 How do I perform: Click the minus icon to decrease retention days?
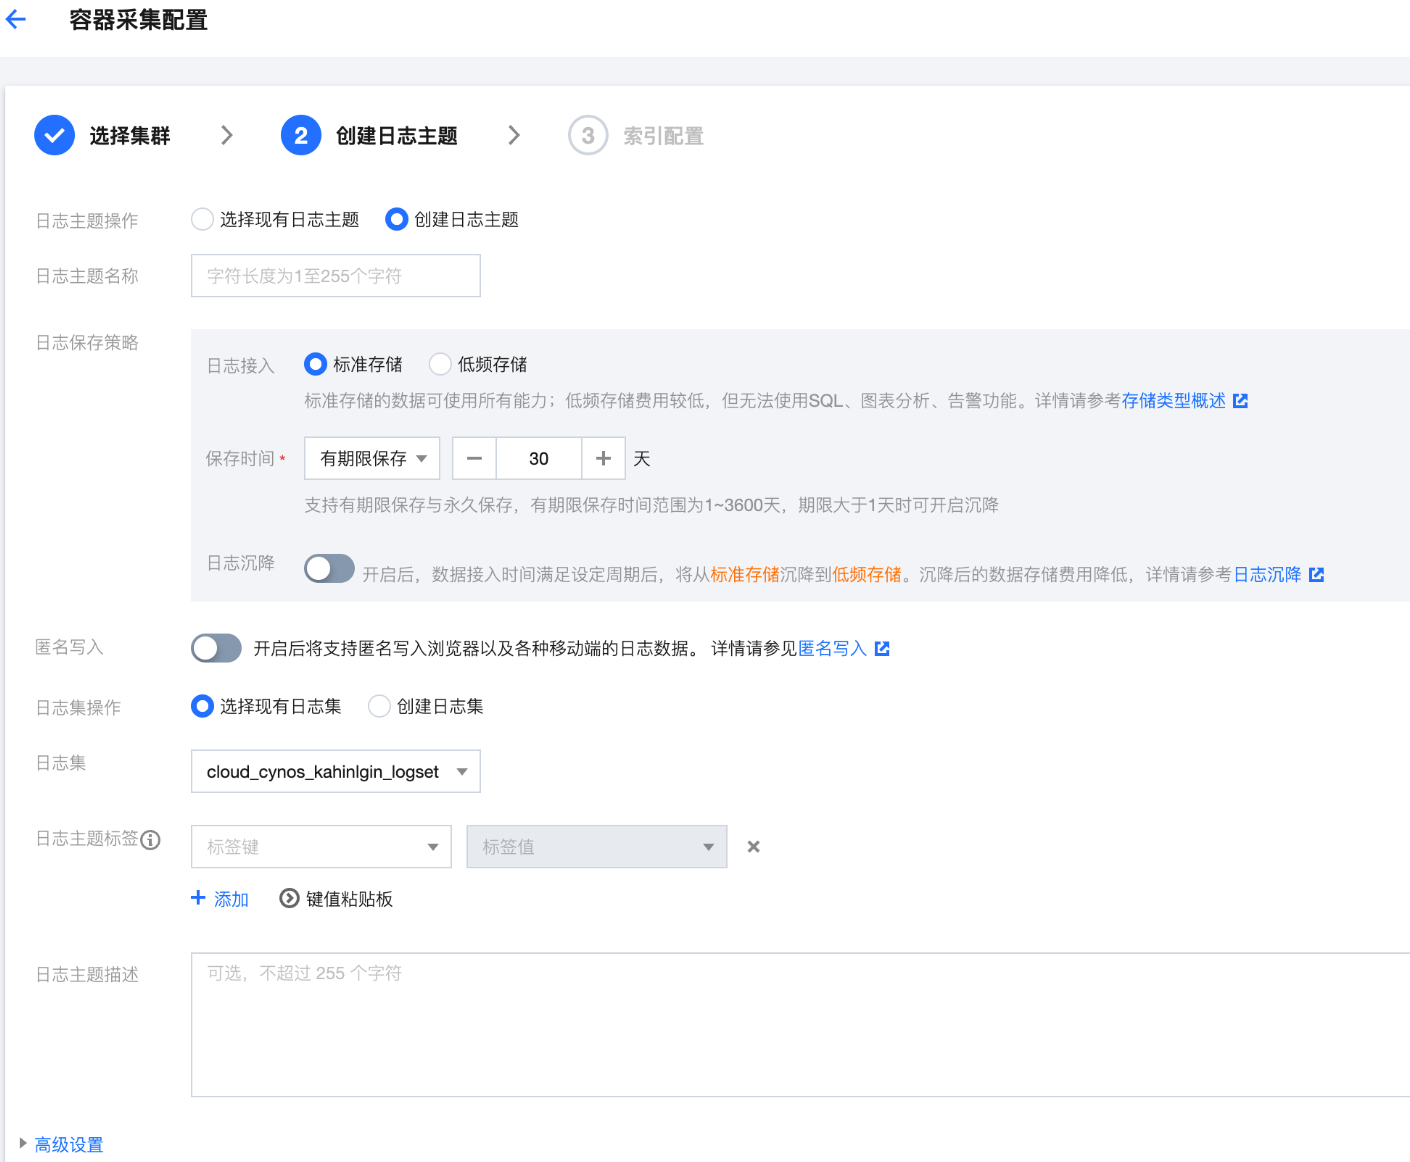click(x=474, y=458)
